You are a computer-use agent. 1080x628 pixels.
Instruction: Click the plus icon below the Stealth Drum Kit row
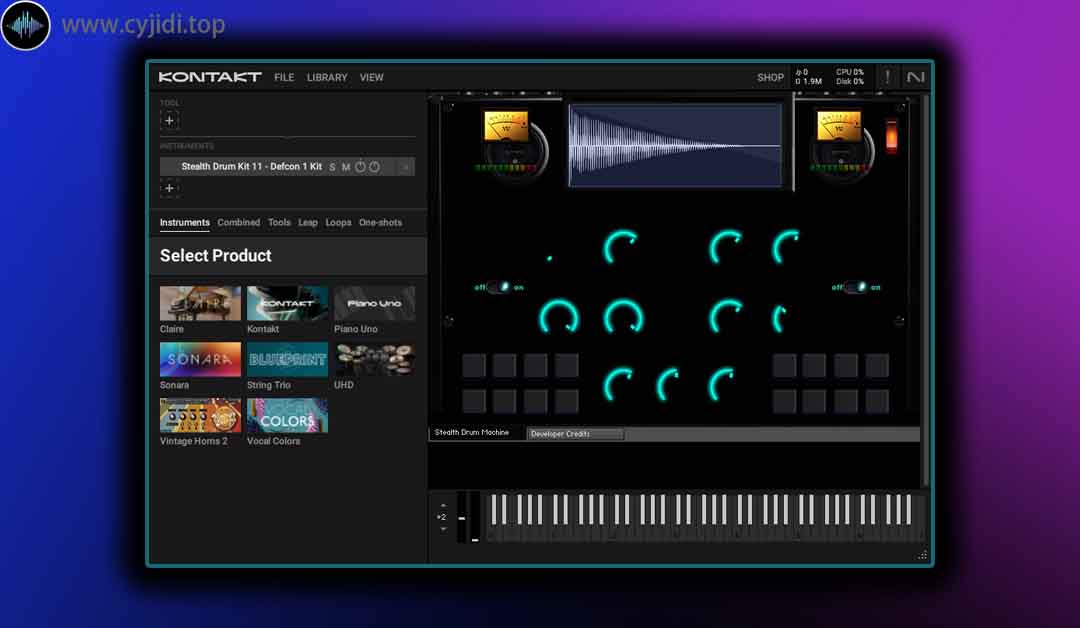click(x=169, y=188)
